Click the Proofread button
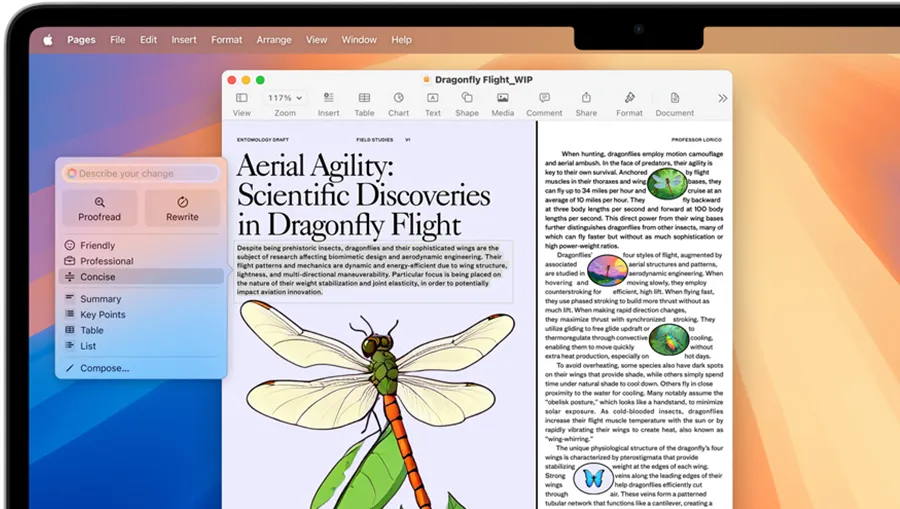The width and height of the screenshot is (900, 509). click(99, 208)
